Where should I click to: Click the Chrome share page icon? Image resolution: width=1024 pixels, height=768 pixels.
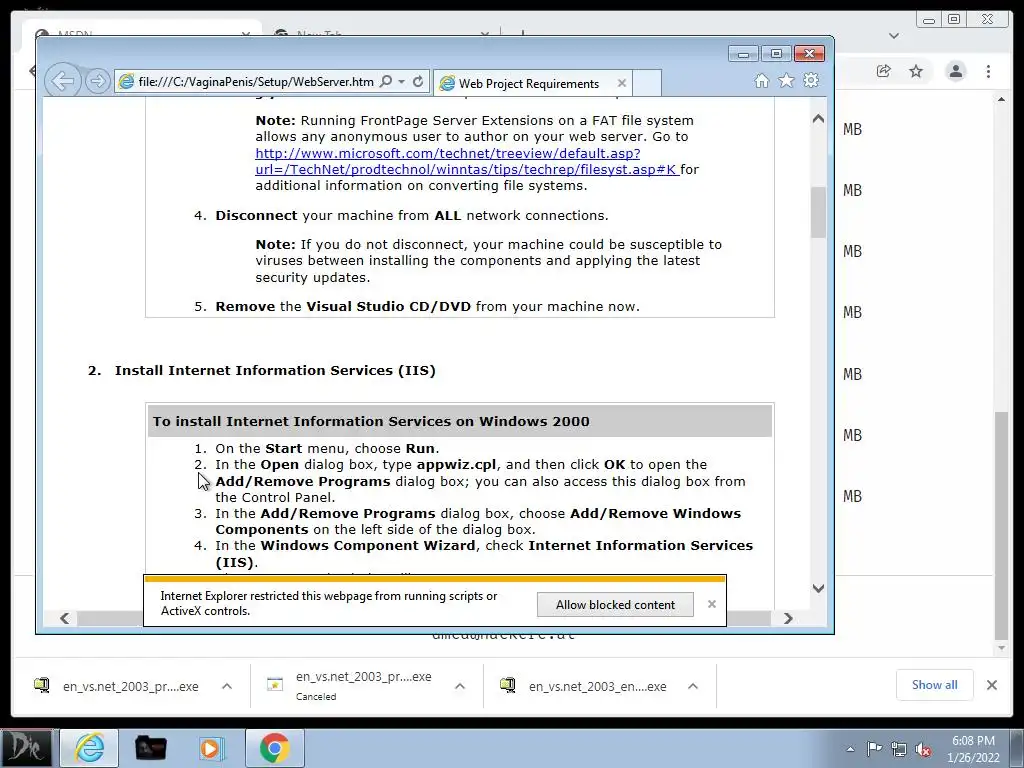pyautogui.click(x=884, y=71)
